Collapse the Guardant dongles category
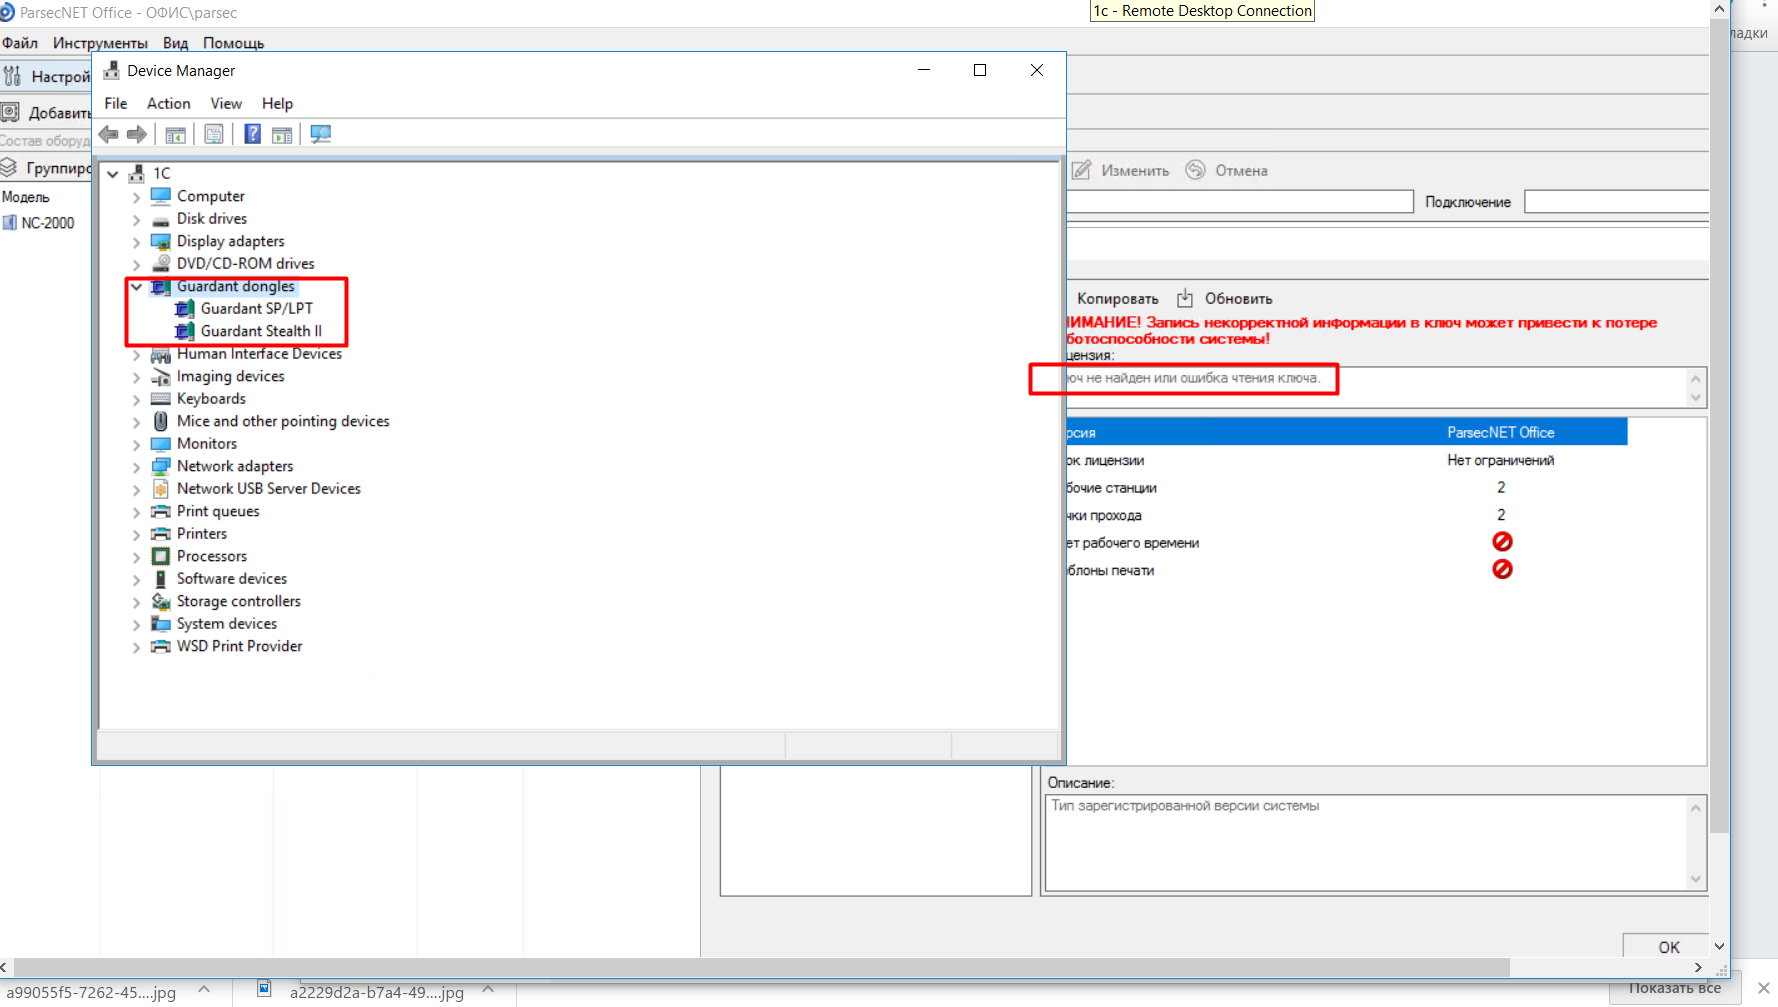The image size is (1778, 1007). coord(136,287)
